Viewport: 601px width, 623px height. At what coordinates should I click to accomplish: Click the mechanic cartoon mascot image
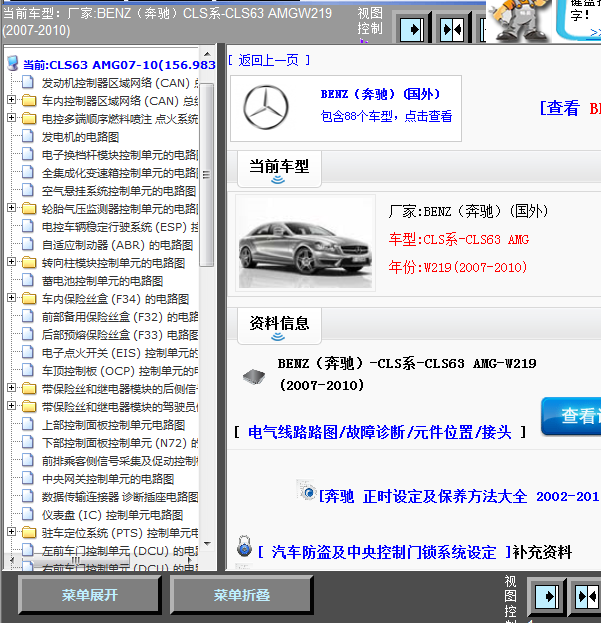pyautogui.click(x=518, y=21)
